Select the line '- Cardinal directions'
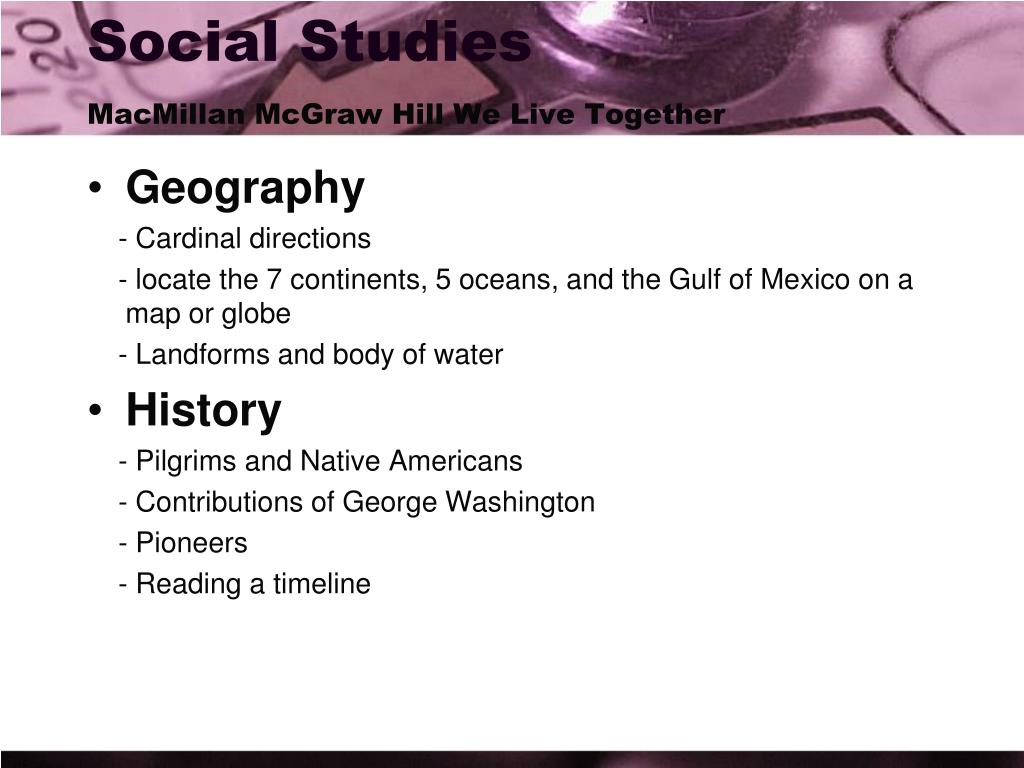The image size is (1024, 768). [245, 238]
